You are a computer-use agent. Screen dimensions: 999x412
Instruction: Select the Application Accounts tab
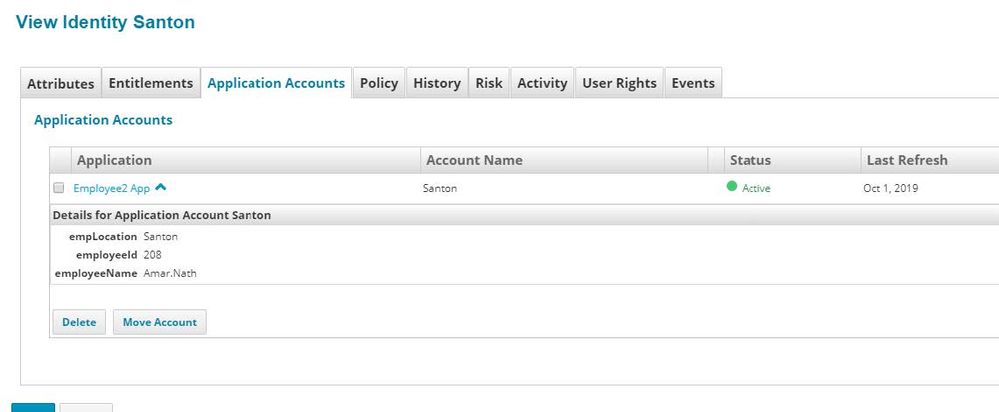coord(276,83)
